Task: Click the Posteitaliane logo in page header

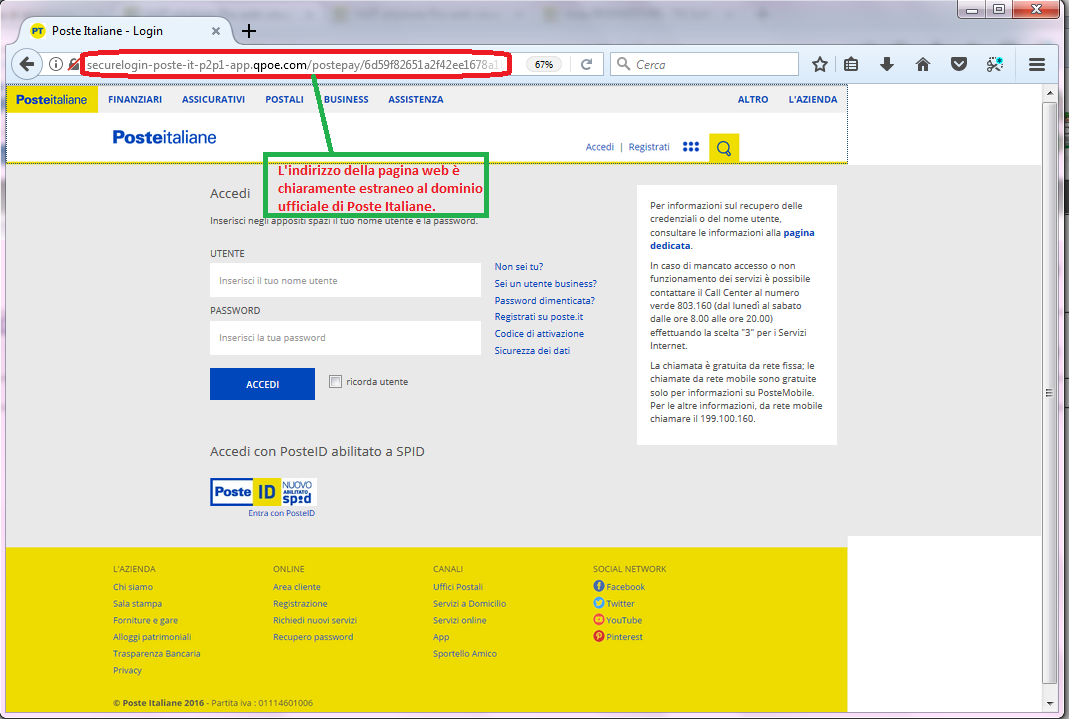Action: (x=164, y=138)
